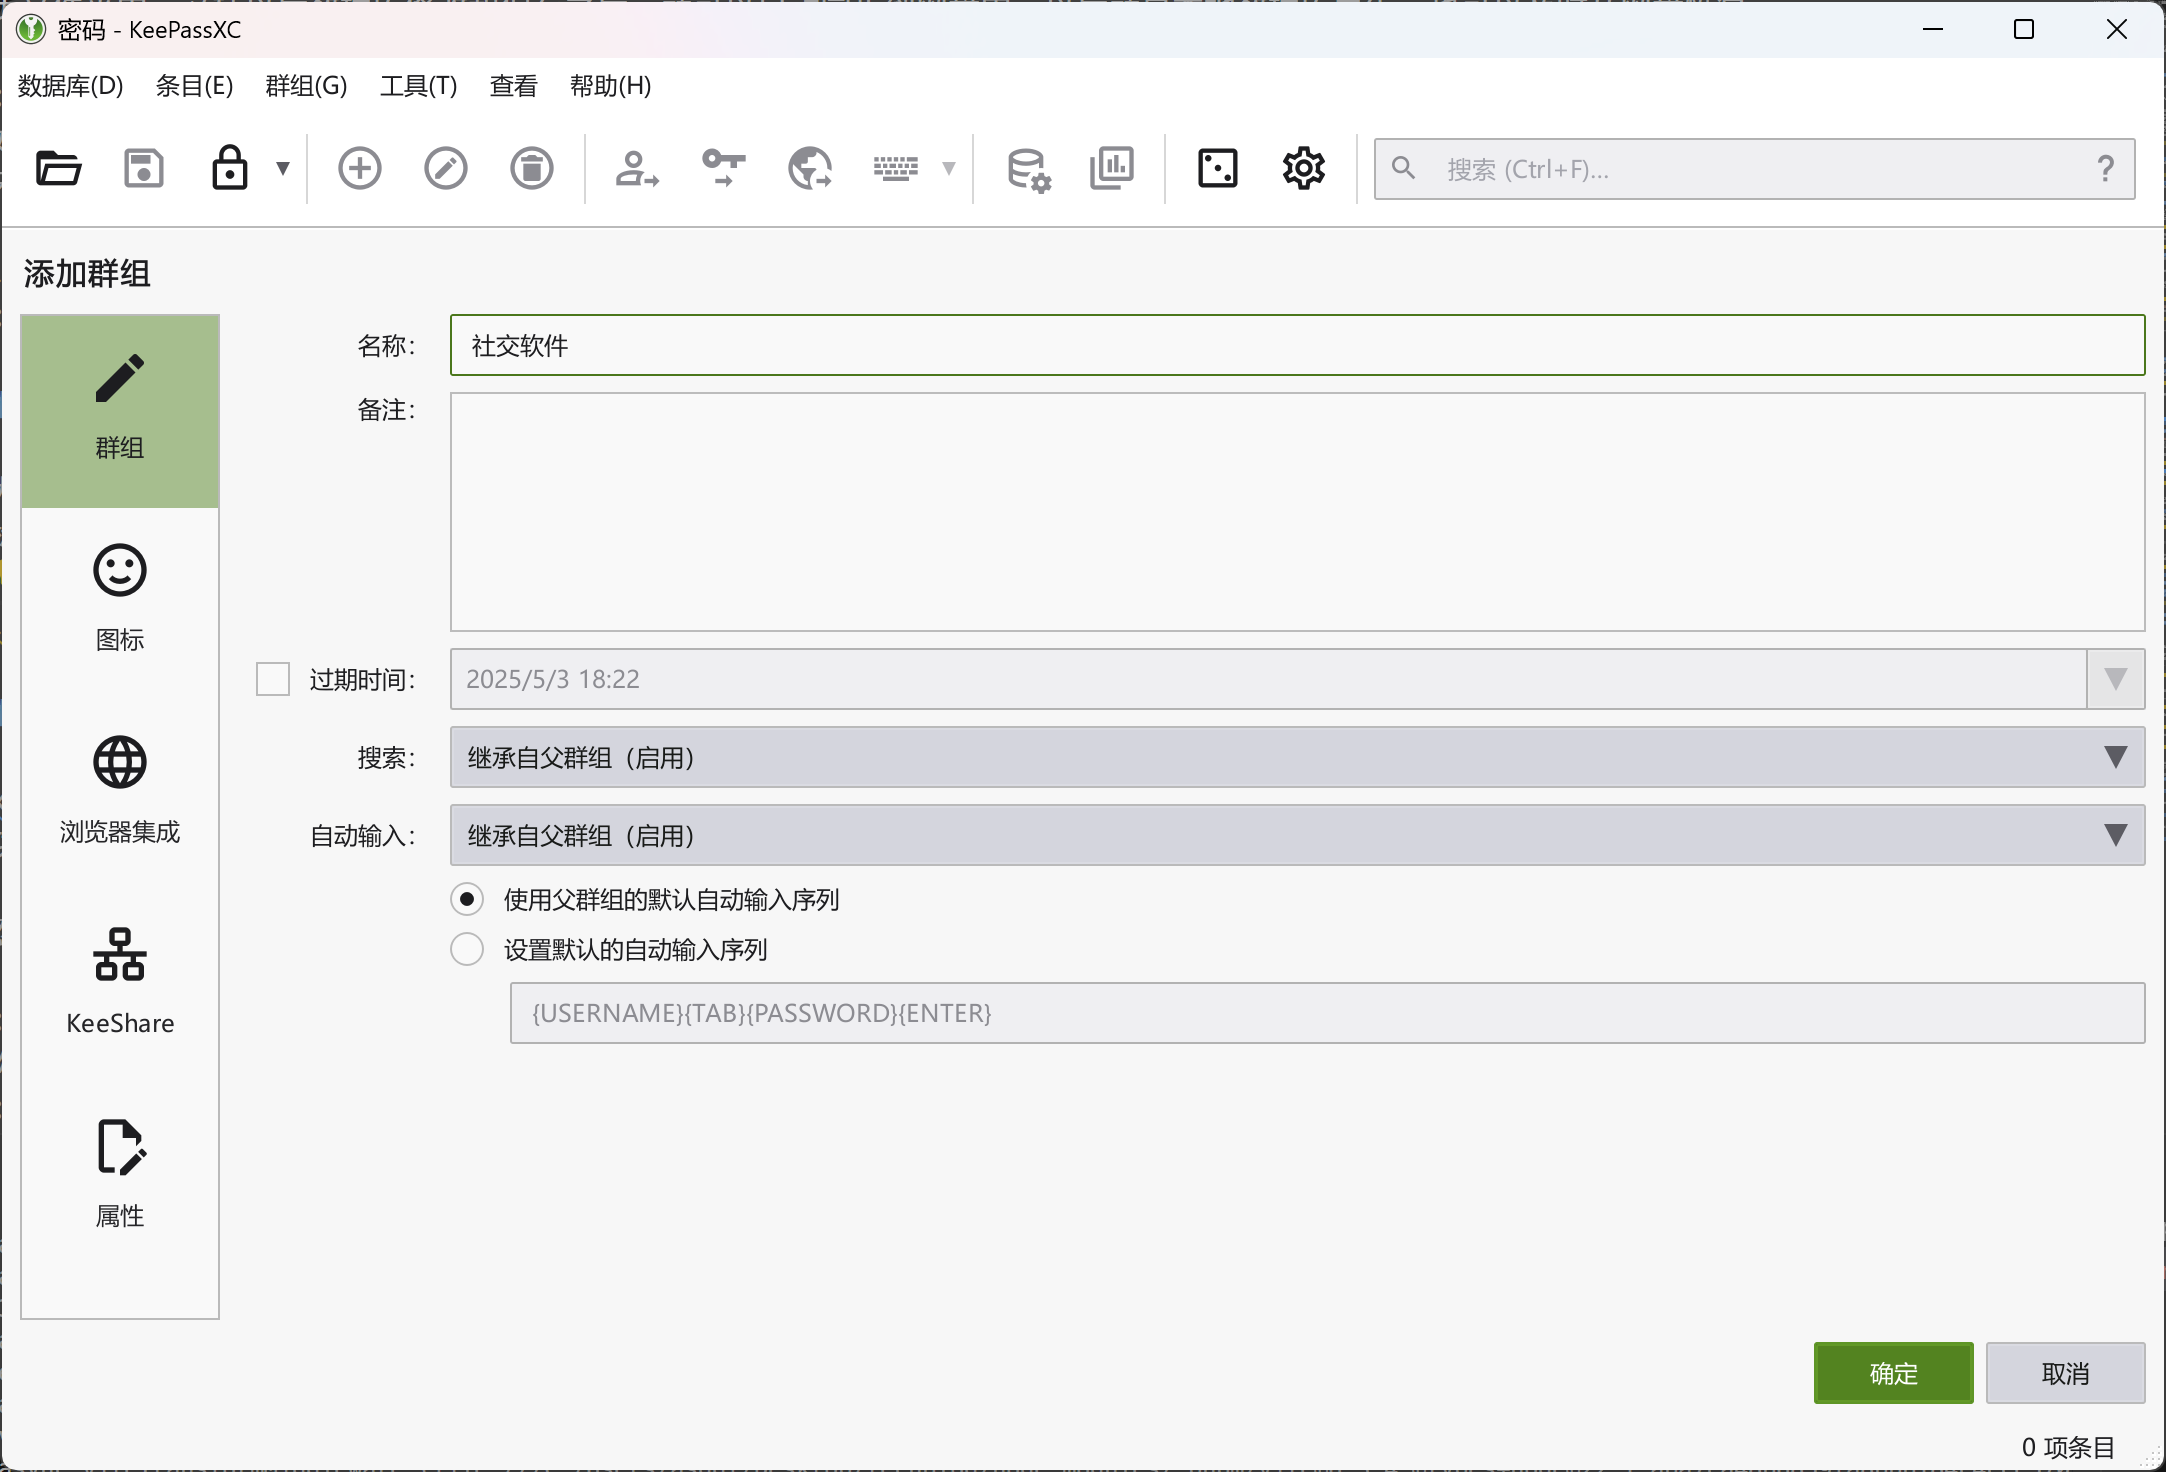This screenshot has width=2166, height=1472.
Task: Click the 备注 notes text area
Action: click(1297, 512)
